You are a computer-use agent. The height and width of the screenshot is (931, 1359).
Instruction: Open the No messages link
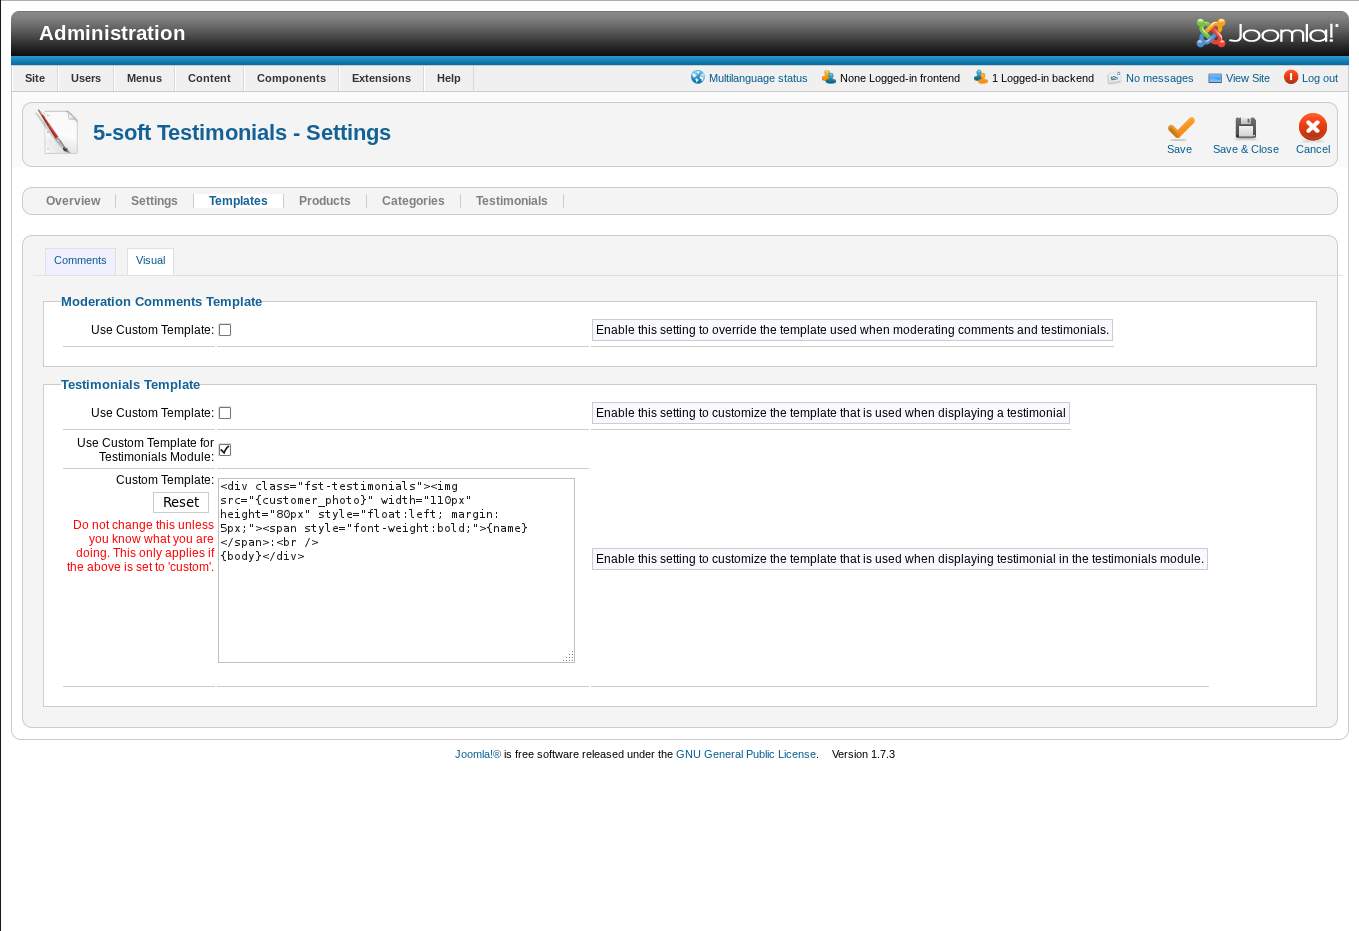tap(1159, 78)
